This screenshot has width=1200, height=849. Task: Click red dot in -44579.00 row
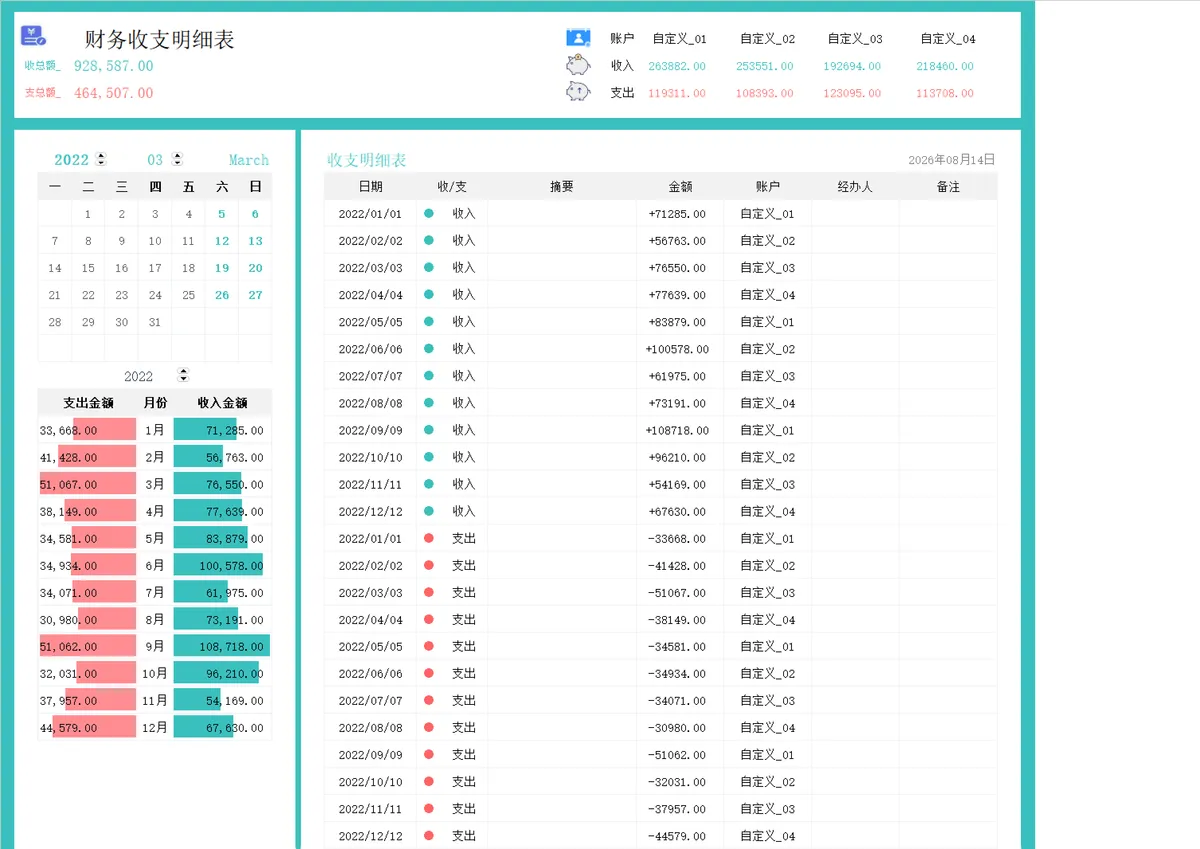429,835
